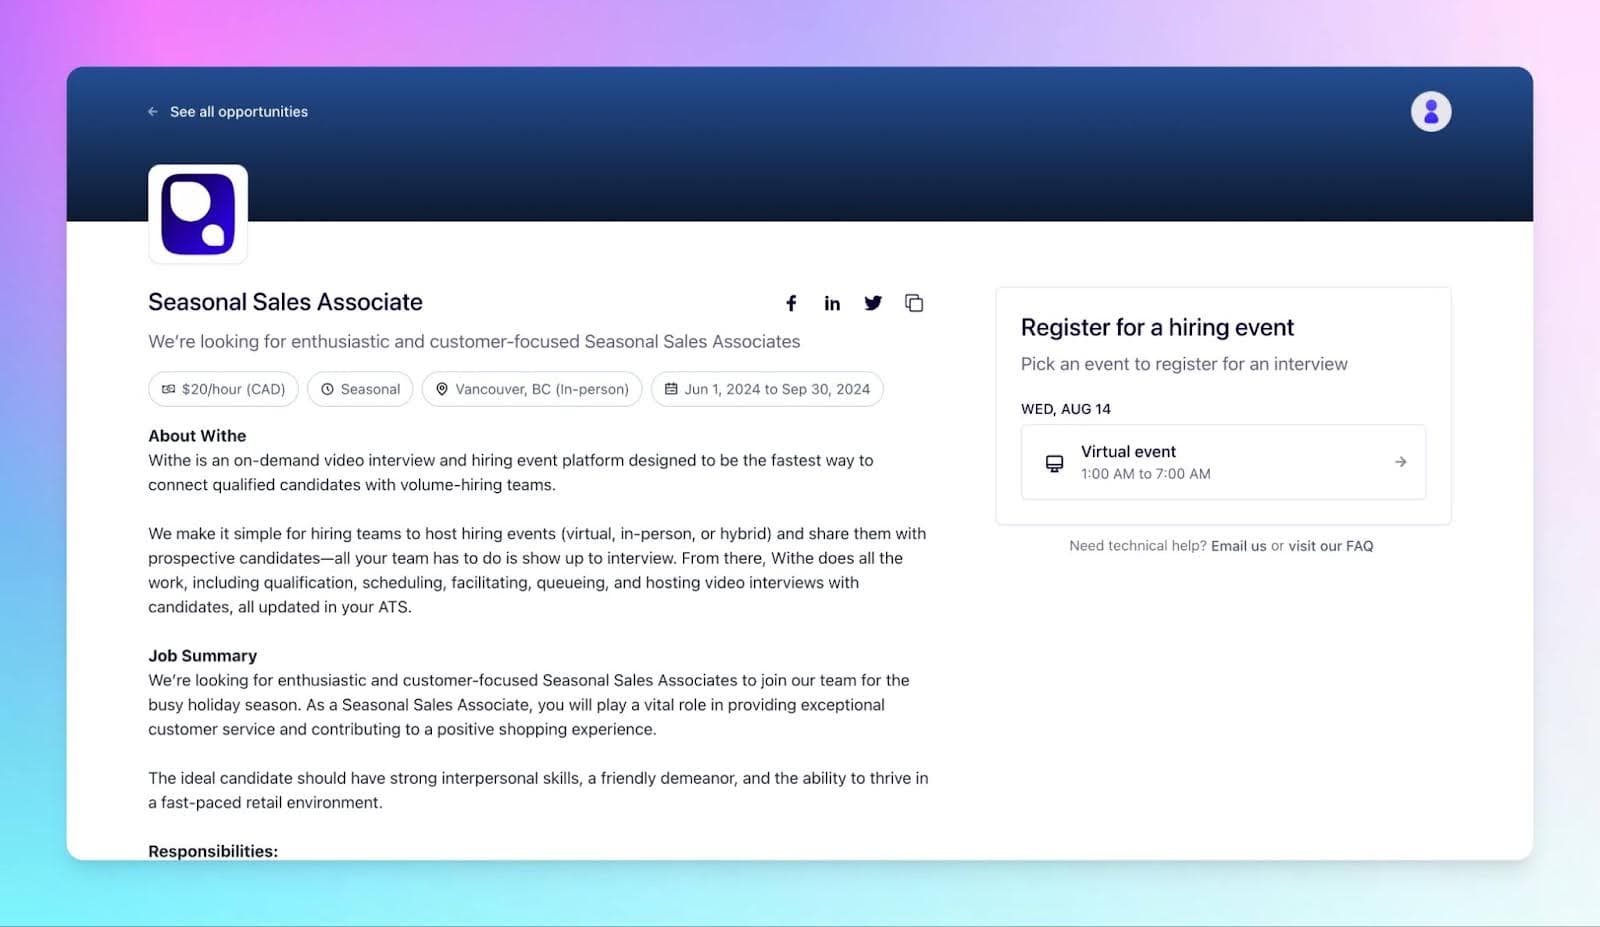Click the 1:00 AM to 7:00 AM time text
1600x927 pixels.
[1146, 474]
